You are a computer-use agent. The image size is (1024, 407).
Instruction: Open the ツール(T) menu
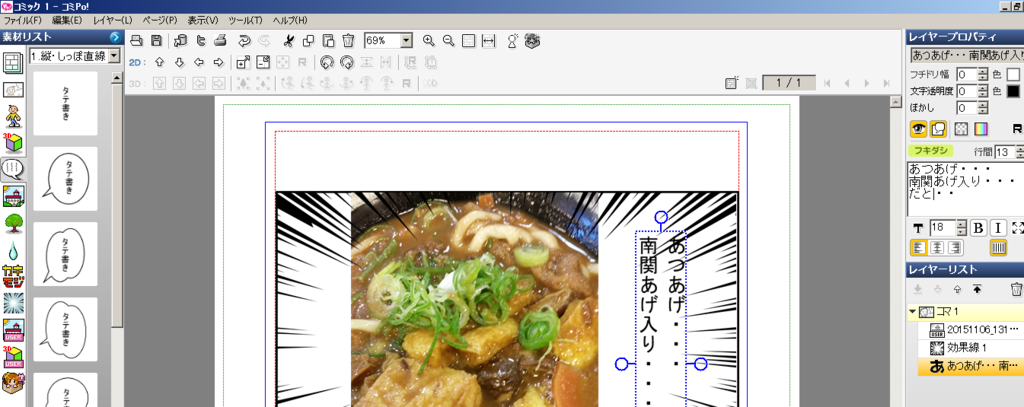click(x=246, y=20)
